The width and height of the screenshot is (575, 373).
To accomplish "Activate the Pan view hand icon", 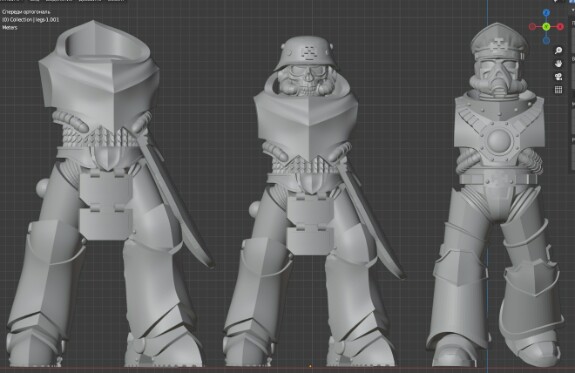I will (x=558, y=64).
